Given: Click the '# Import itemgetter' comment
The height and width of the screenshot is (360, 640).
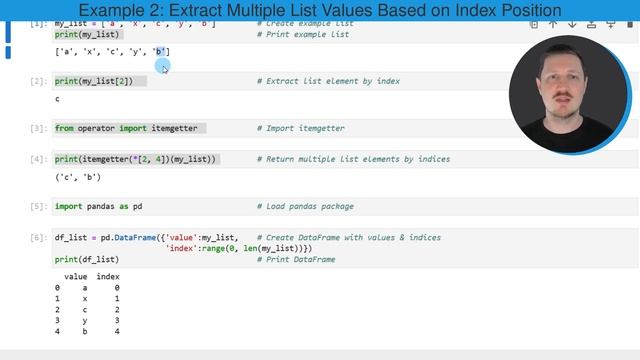Looking at the screenshot, I should (x=300, y=128).
